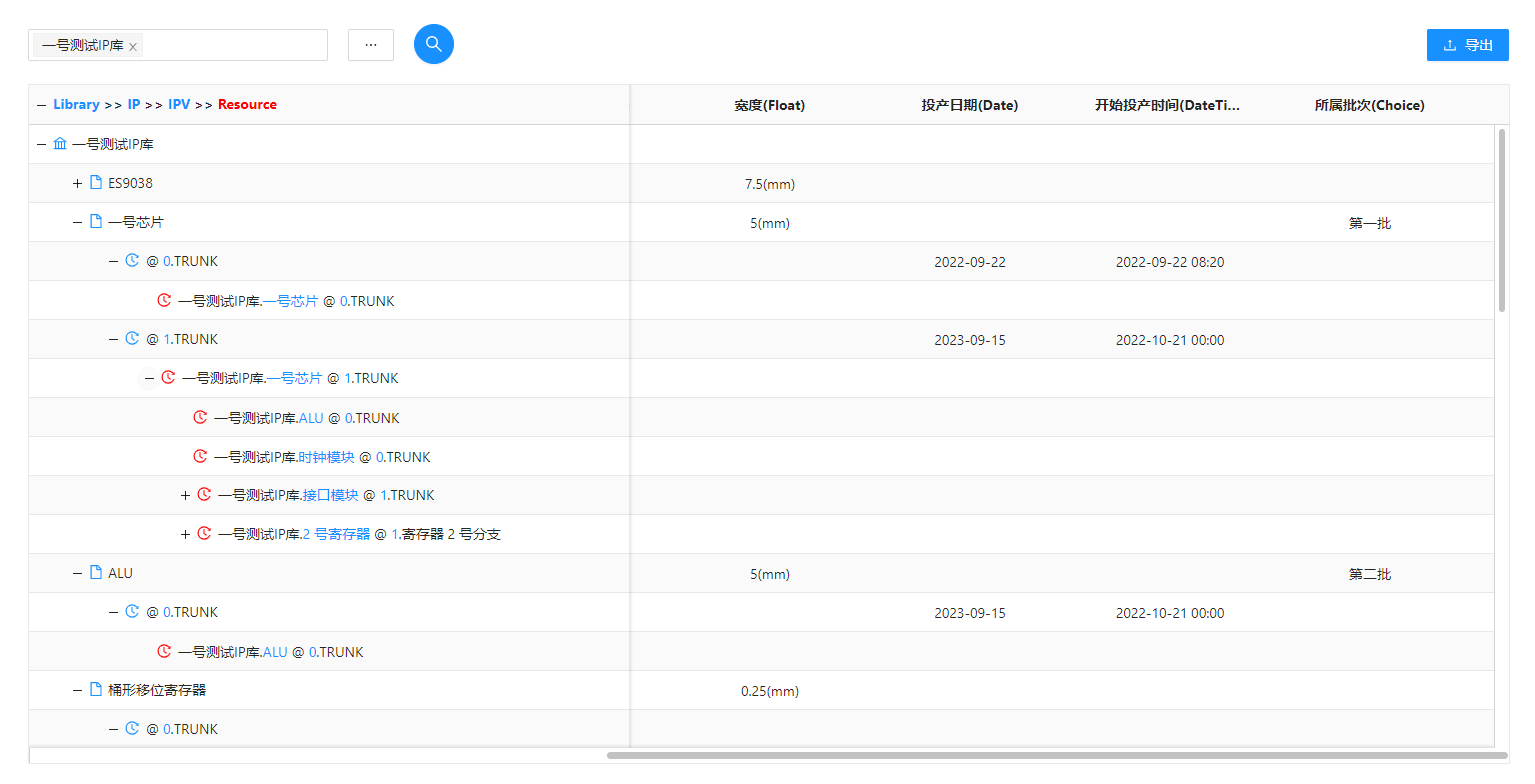The width and height of the screenshot is (1535, 784).
Task: Click the Library level in header breadcrumb
Action: [76, 104]
